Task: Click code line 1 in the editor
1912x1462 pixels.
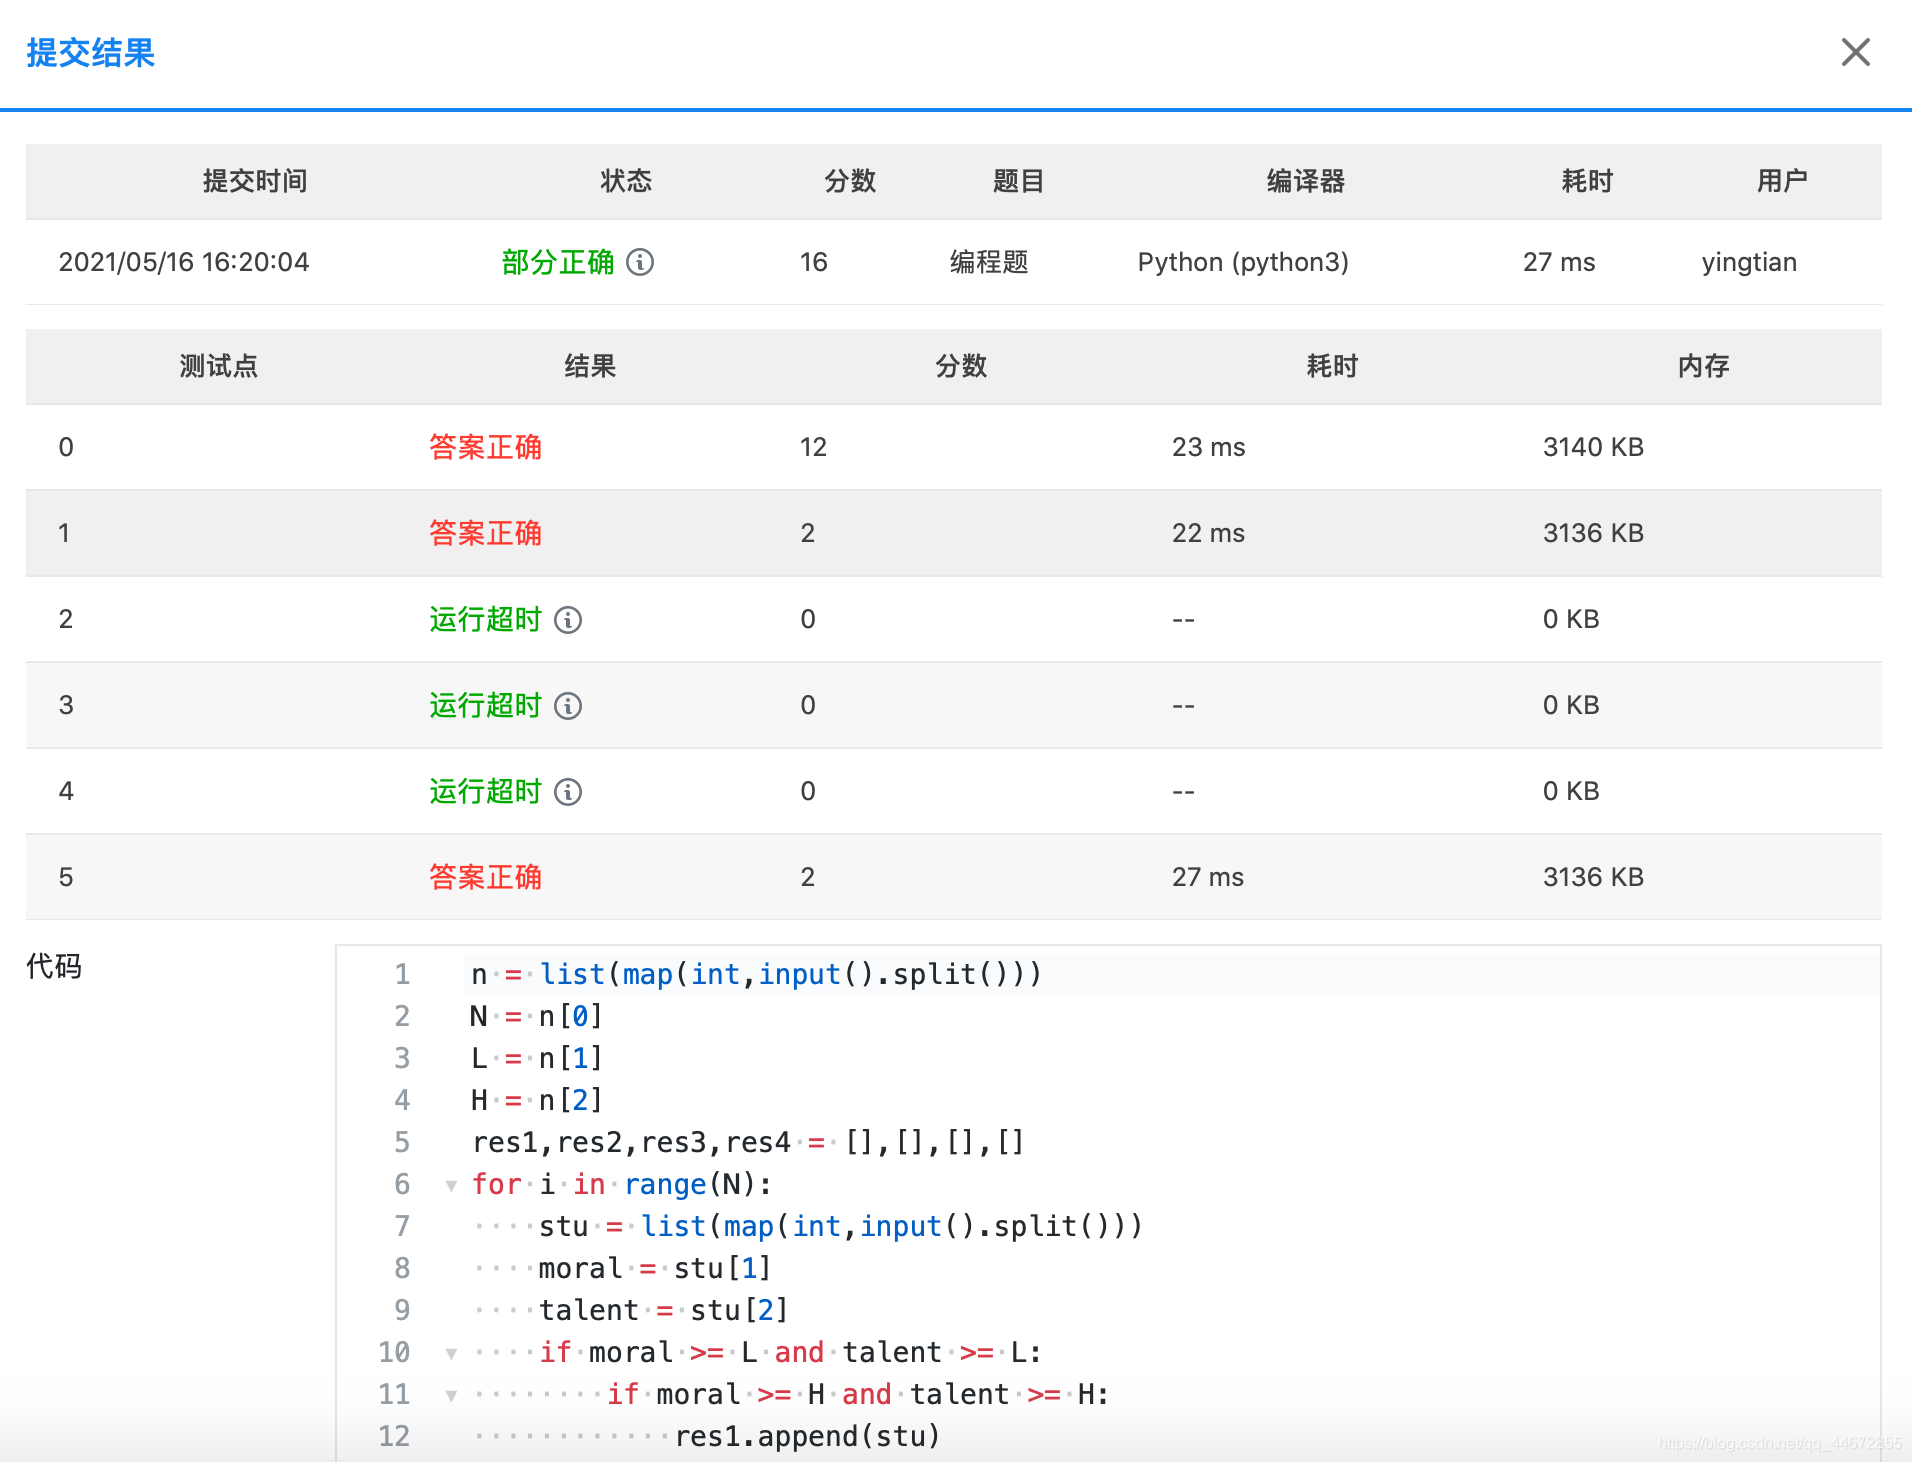Action: pos(756,974)
